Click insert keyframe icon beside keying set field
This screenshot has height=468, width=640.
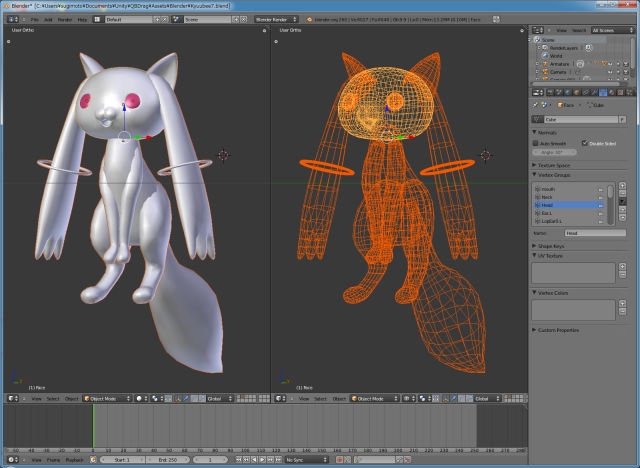click(x=399, y=459)
